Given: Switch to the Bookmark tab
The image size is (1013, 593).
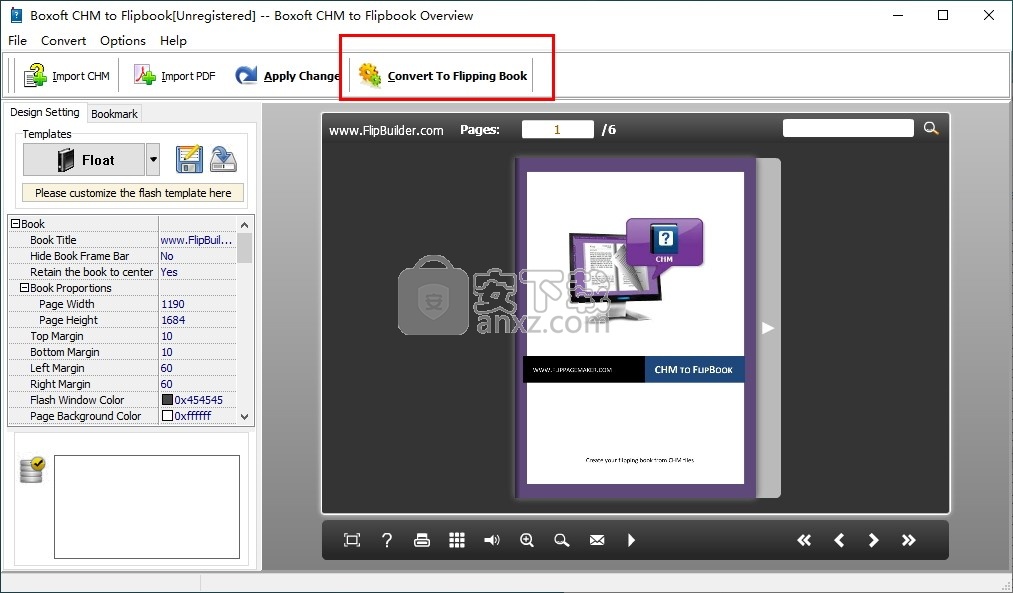Looking at the screenshot, I should point(114,114).
